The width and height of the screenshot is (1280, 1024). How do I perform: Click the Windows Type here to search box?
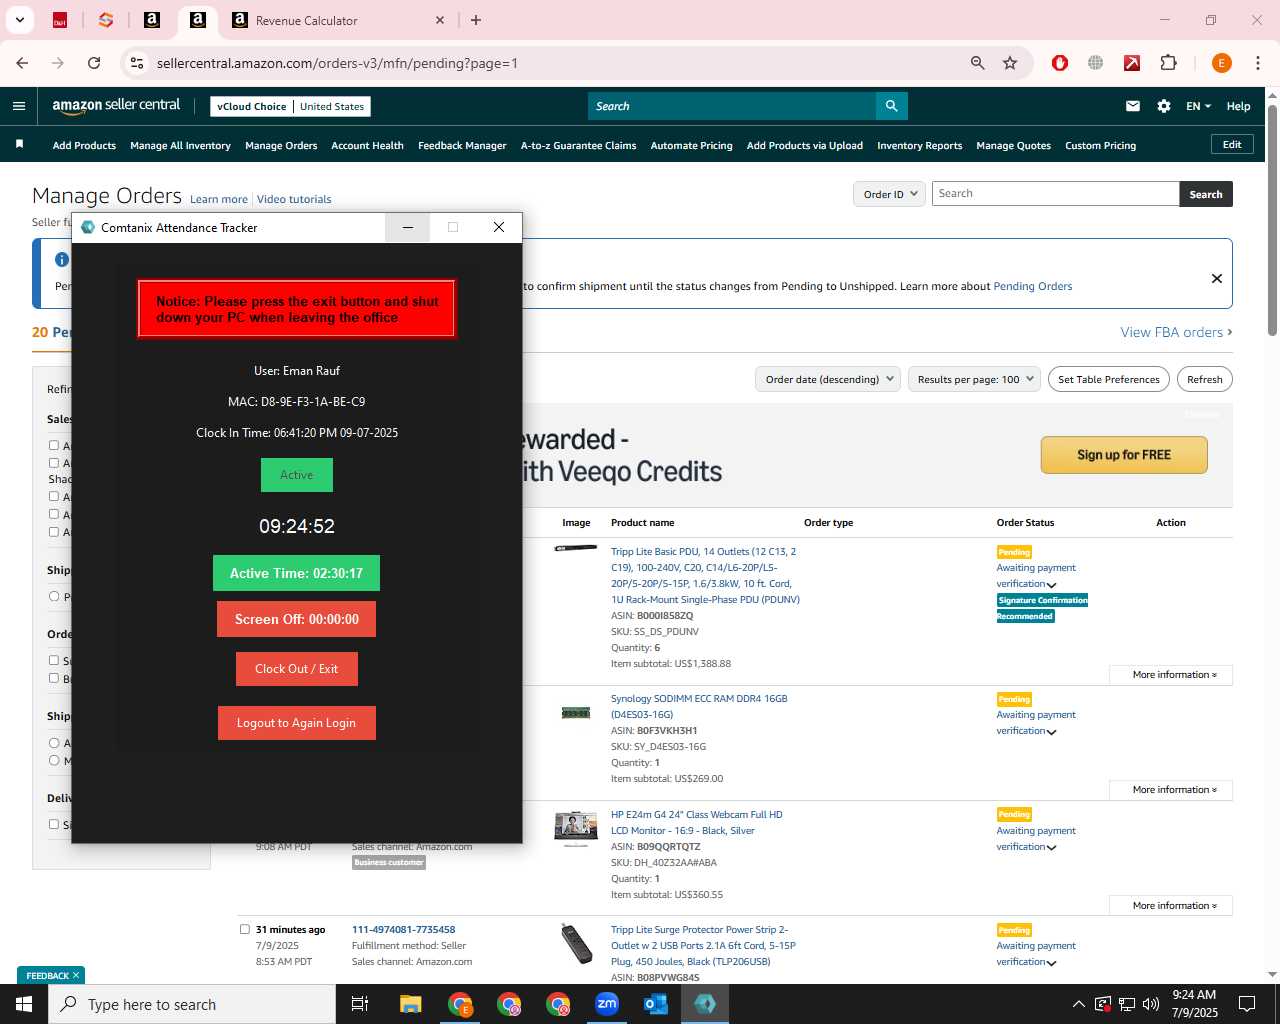[x=192, y=1004]
